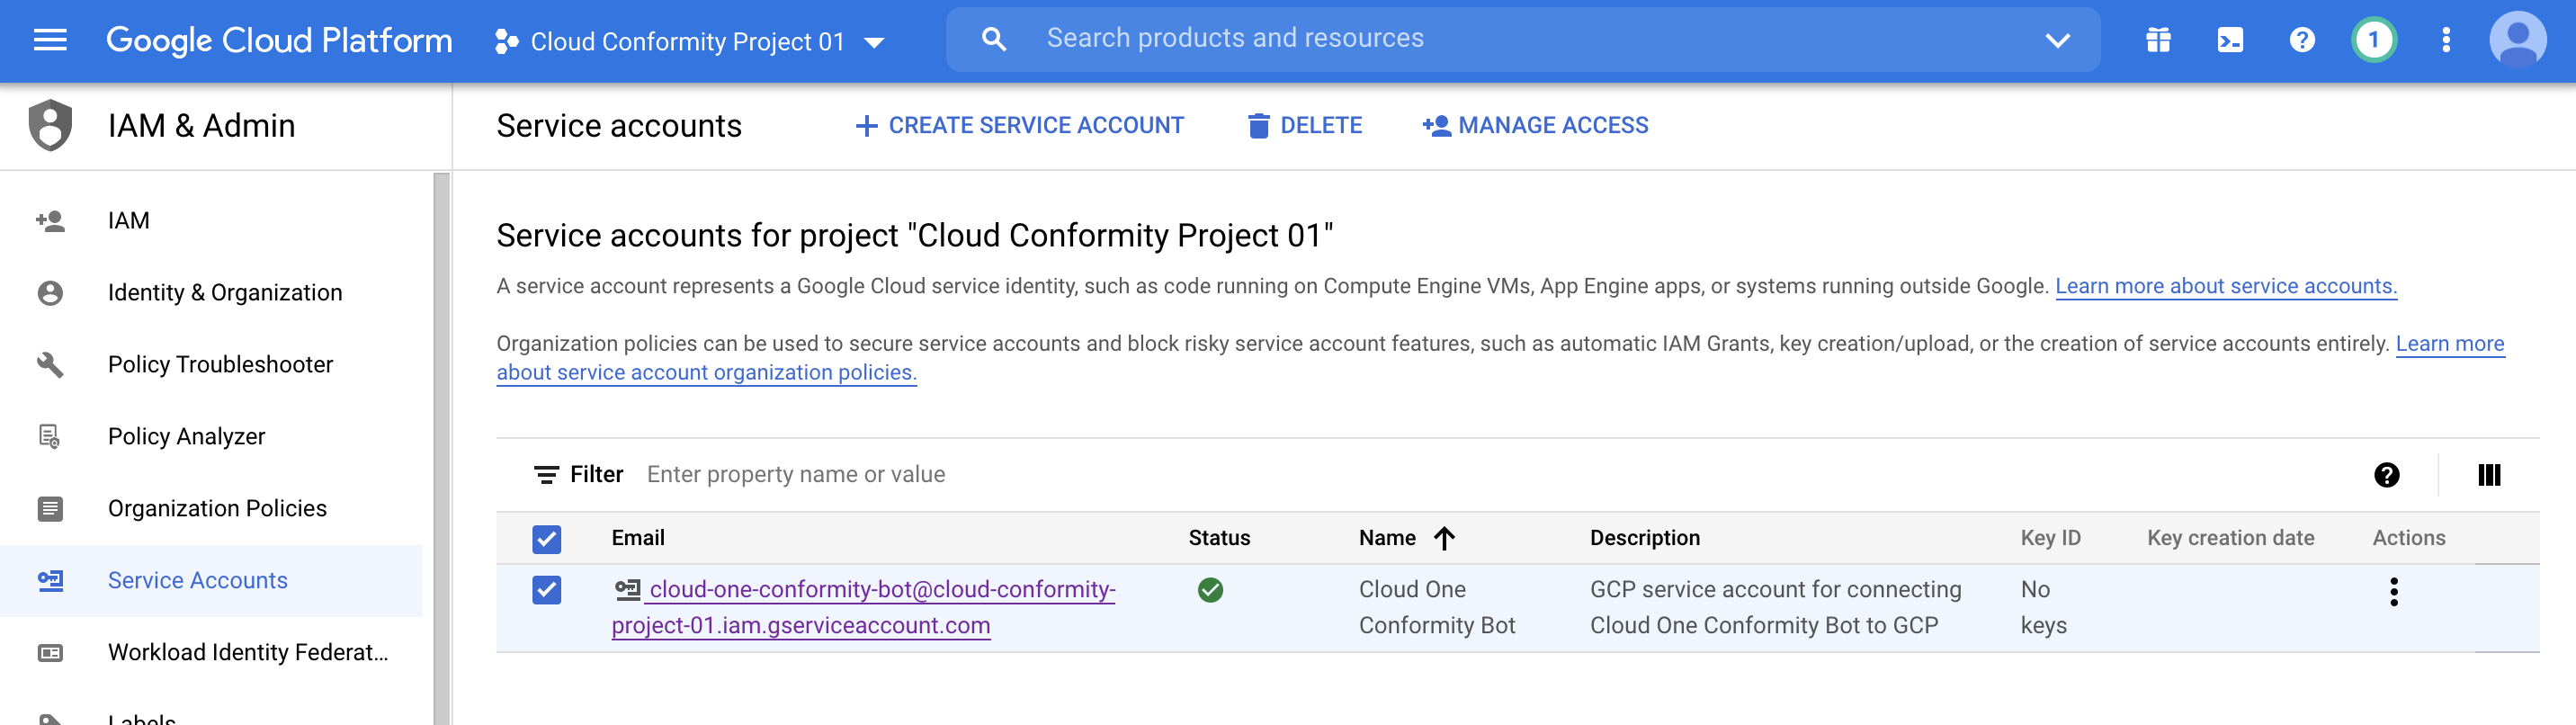Image resolution: width=2576 pixels, height=725 pixels.
Task: Activate Cloud Shell terminal icon
Action: 2229,40
